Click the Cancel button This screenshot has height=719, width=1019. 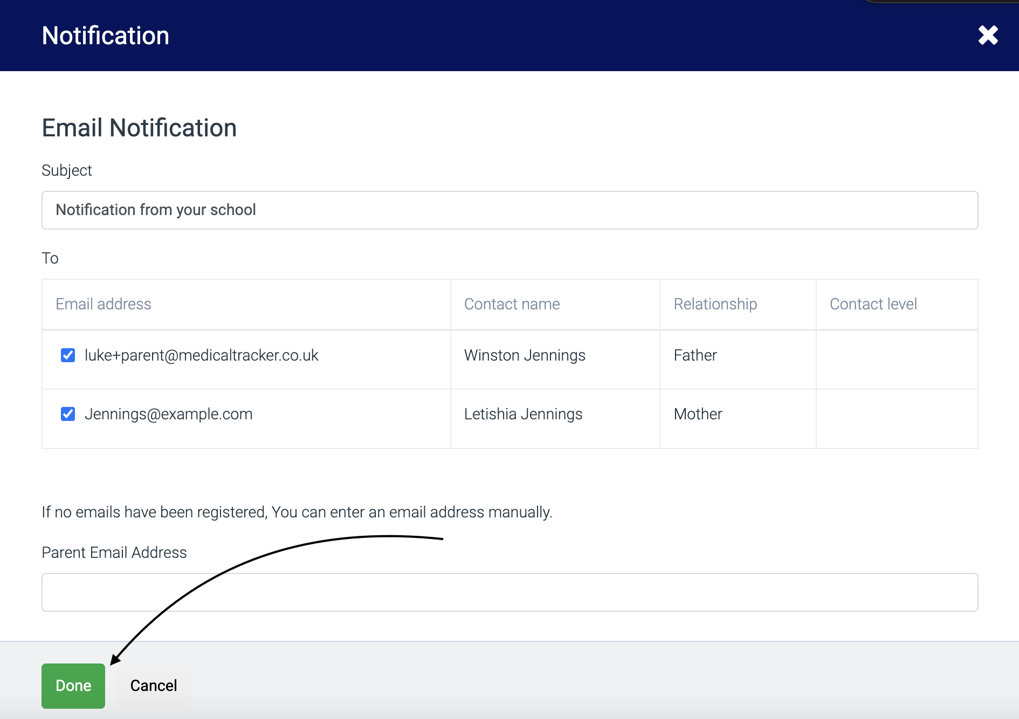tap(153, 686)
